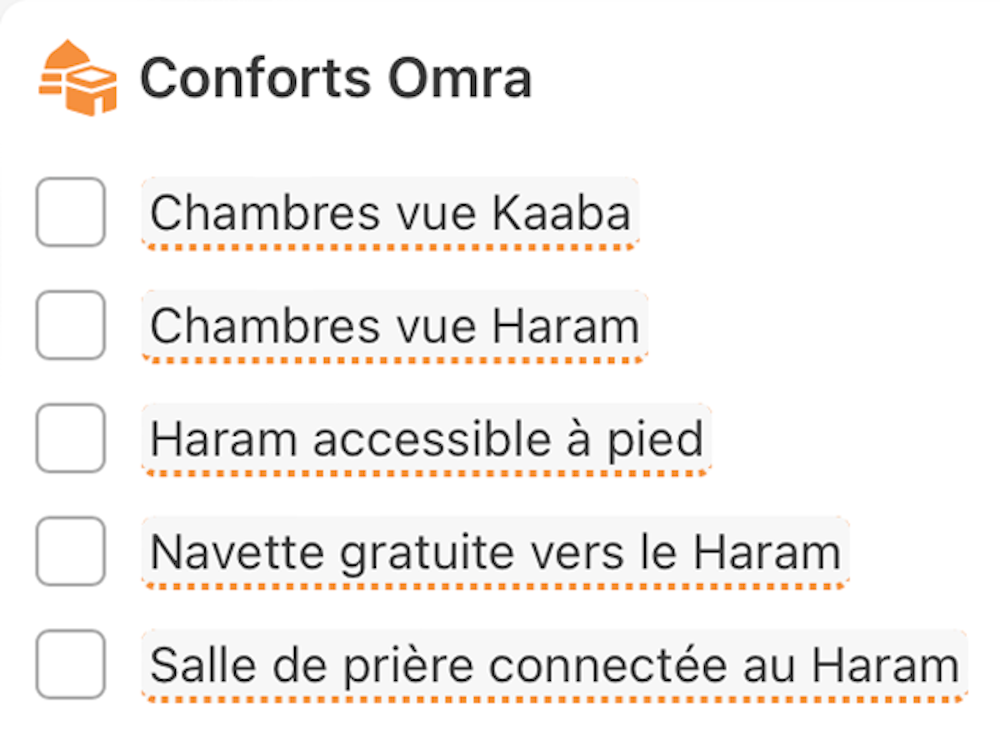Screen dimensions: 1000x750
Task: Toggle the Navette gratuite vers le Haram checkbox
Action: point(70,551)
